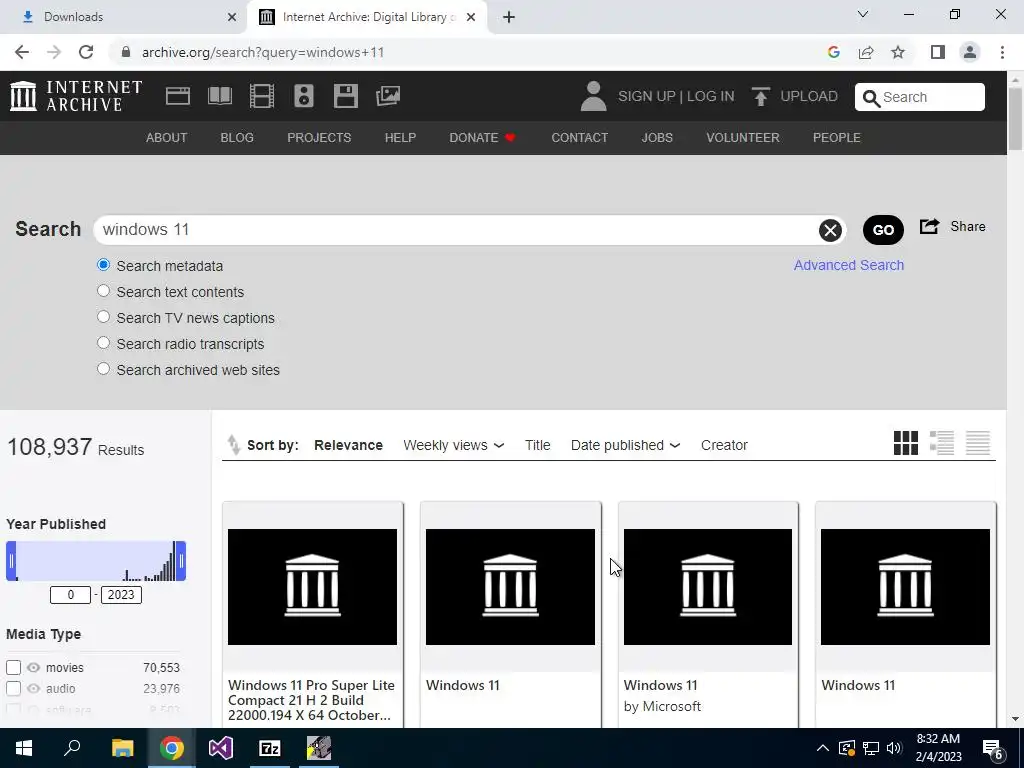Select Search radio transcripts option
Screen dimensions: 1024x768
[103, 343]
